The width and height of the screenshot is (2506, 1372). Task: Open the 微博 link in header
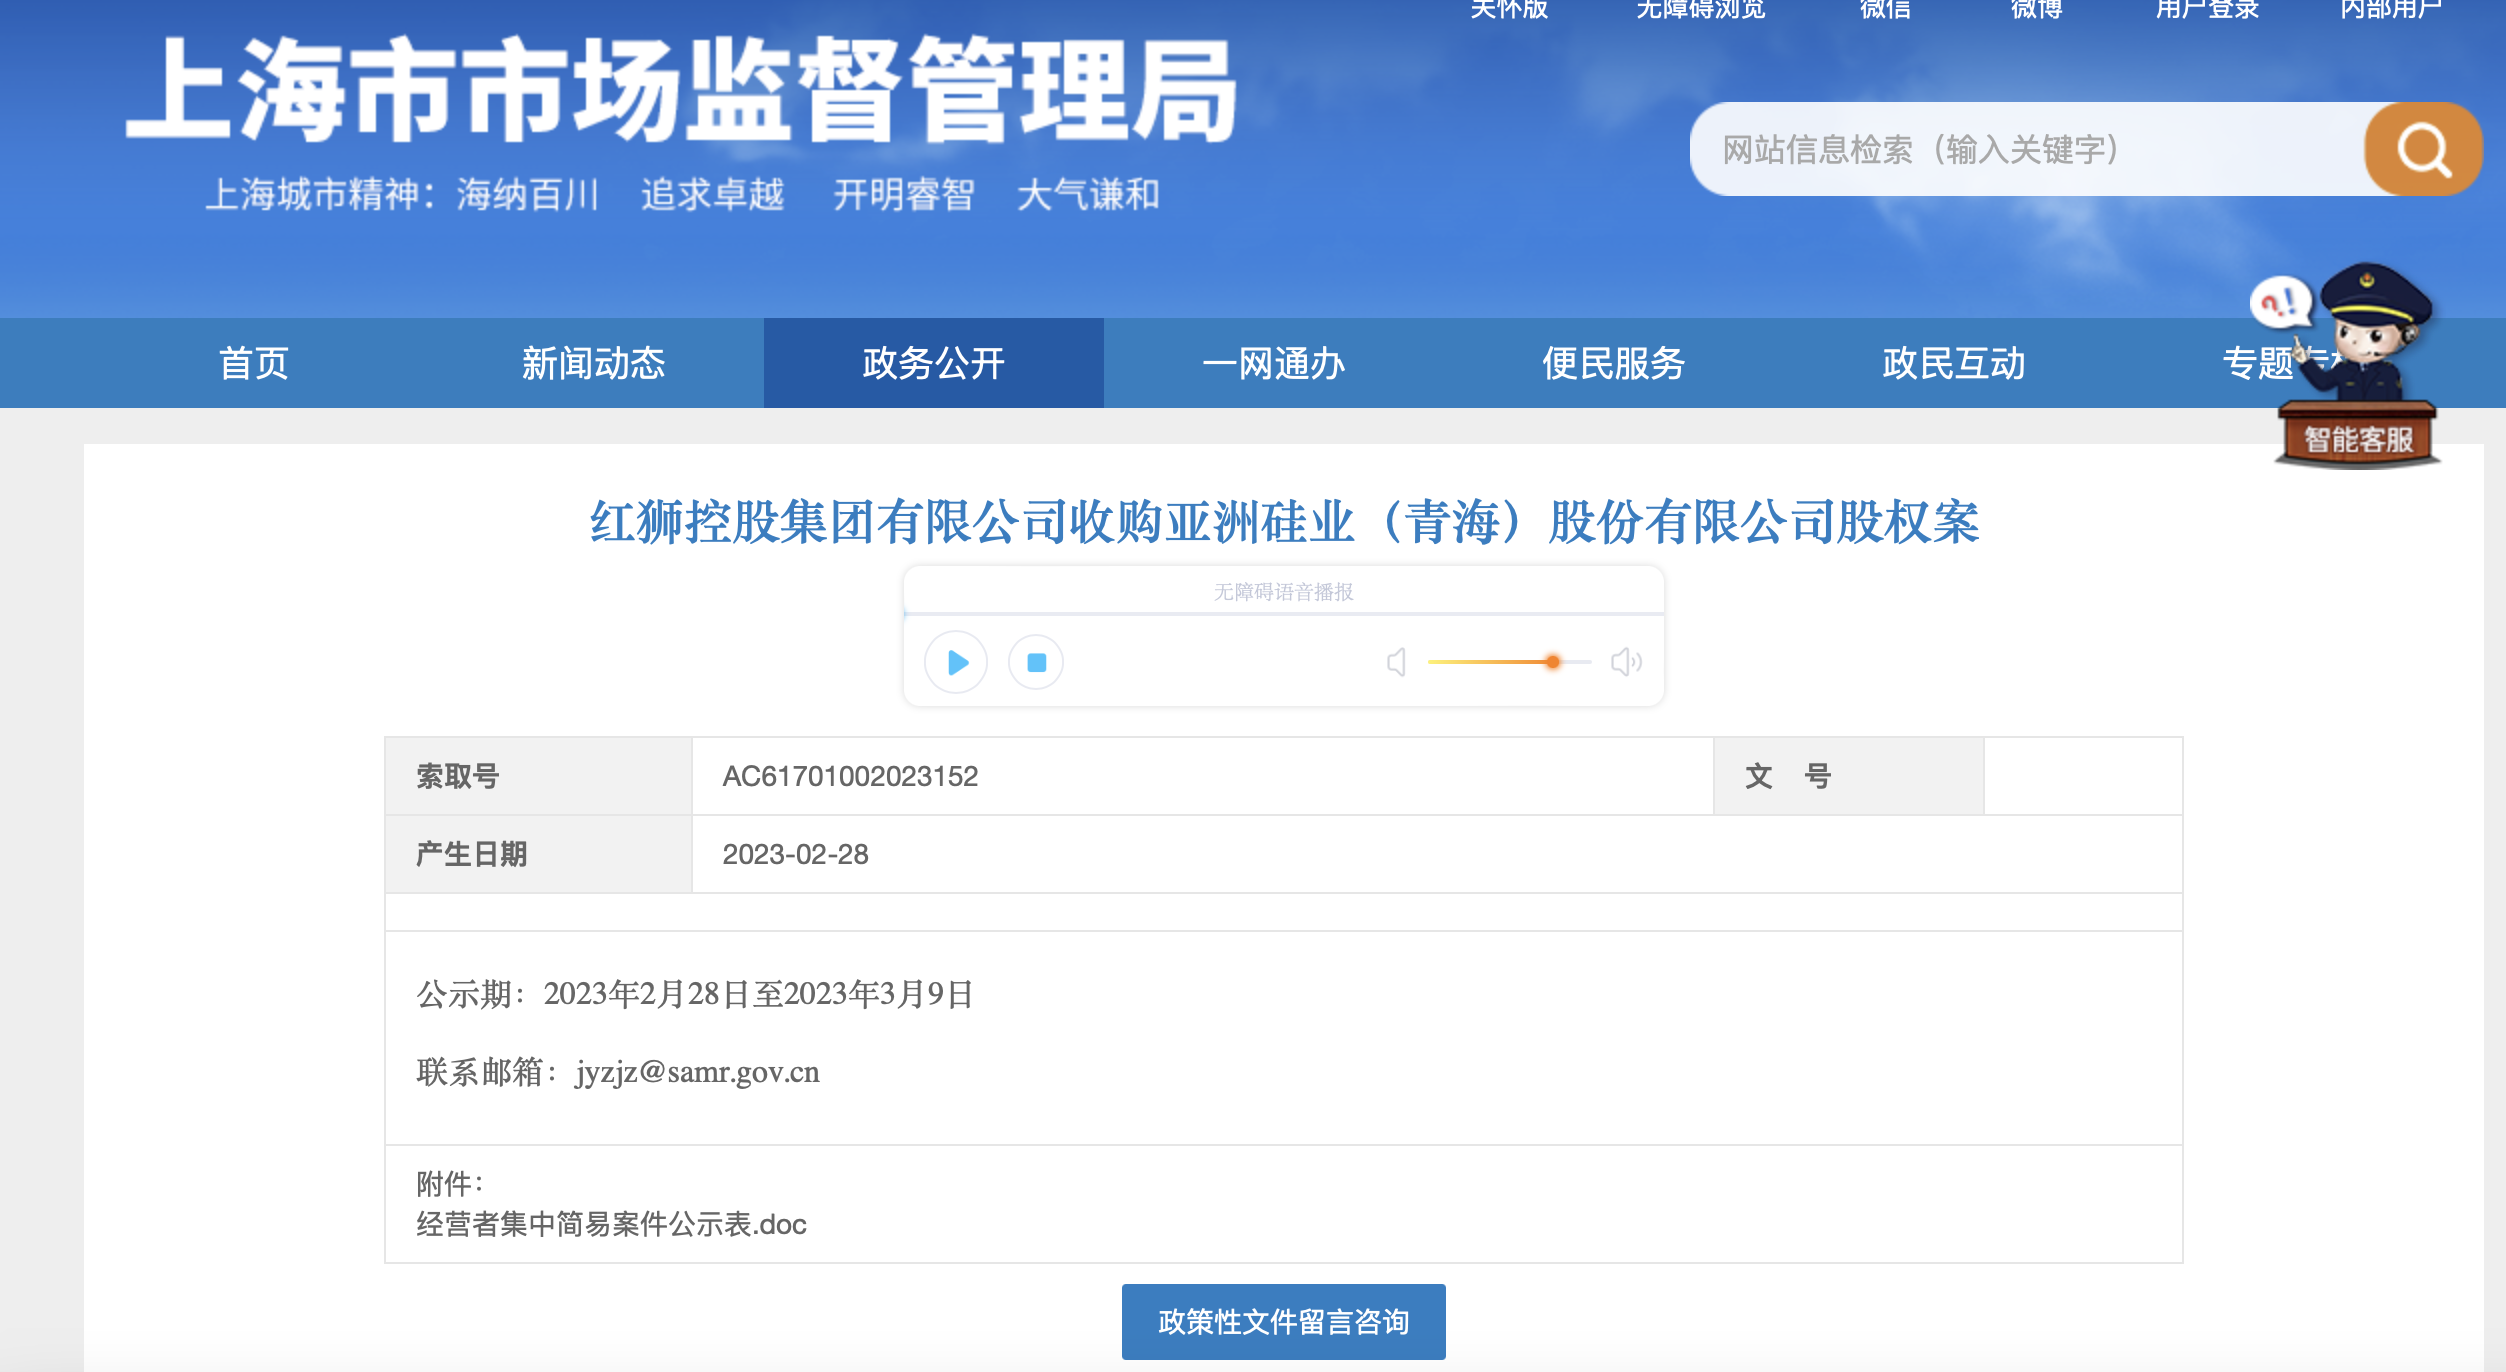click(x=2036, y=10)
